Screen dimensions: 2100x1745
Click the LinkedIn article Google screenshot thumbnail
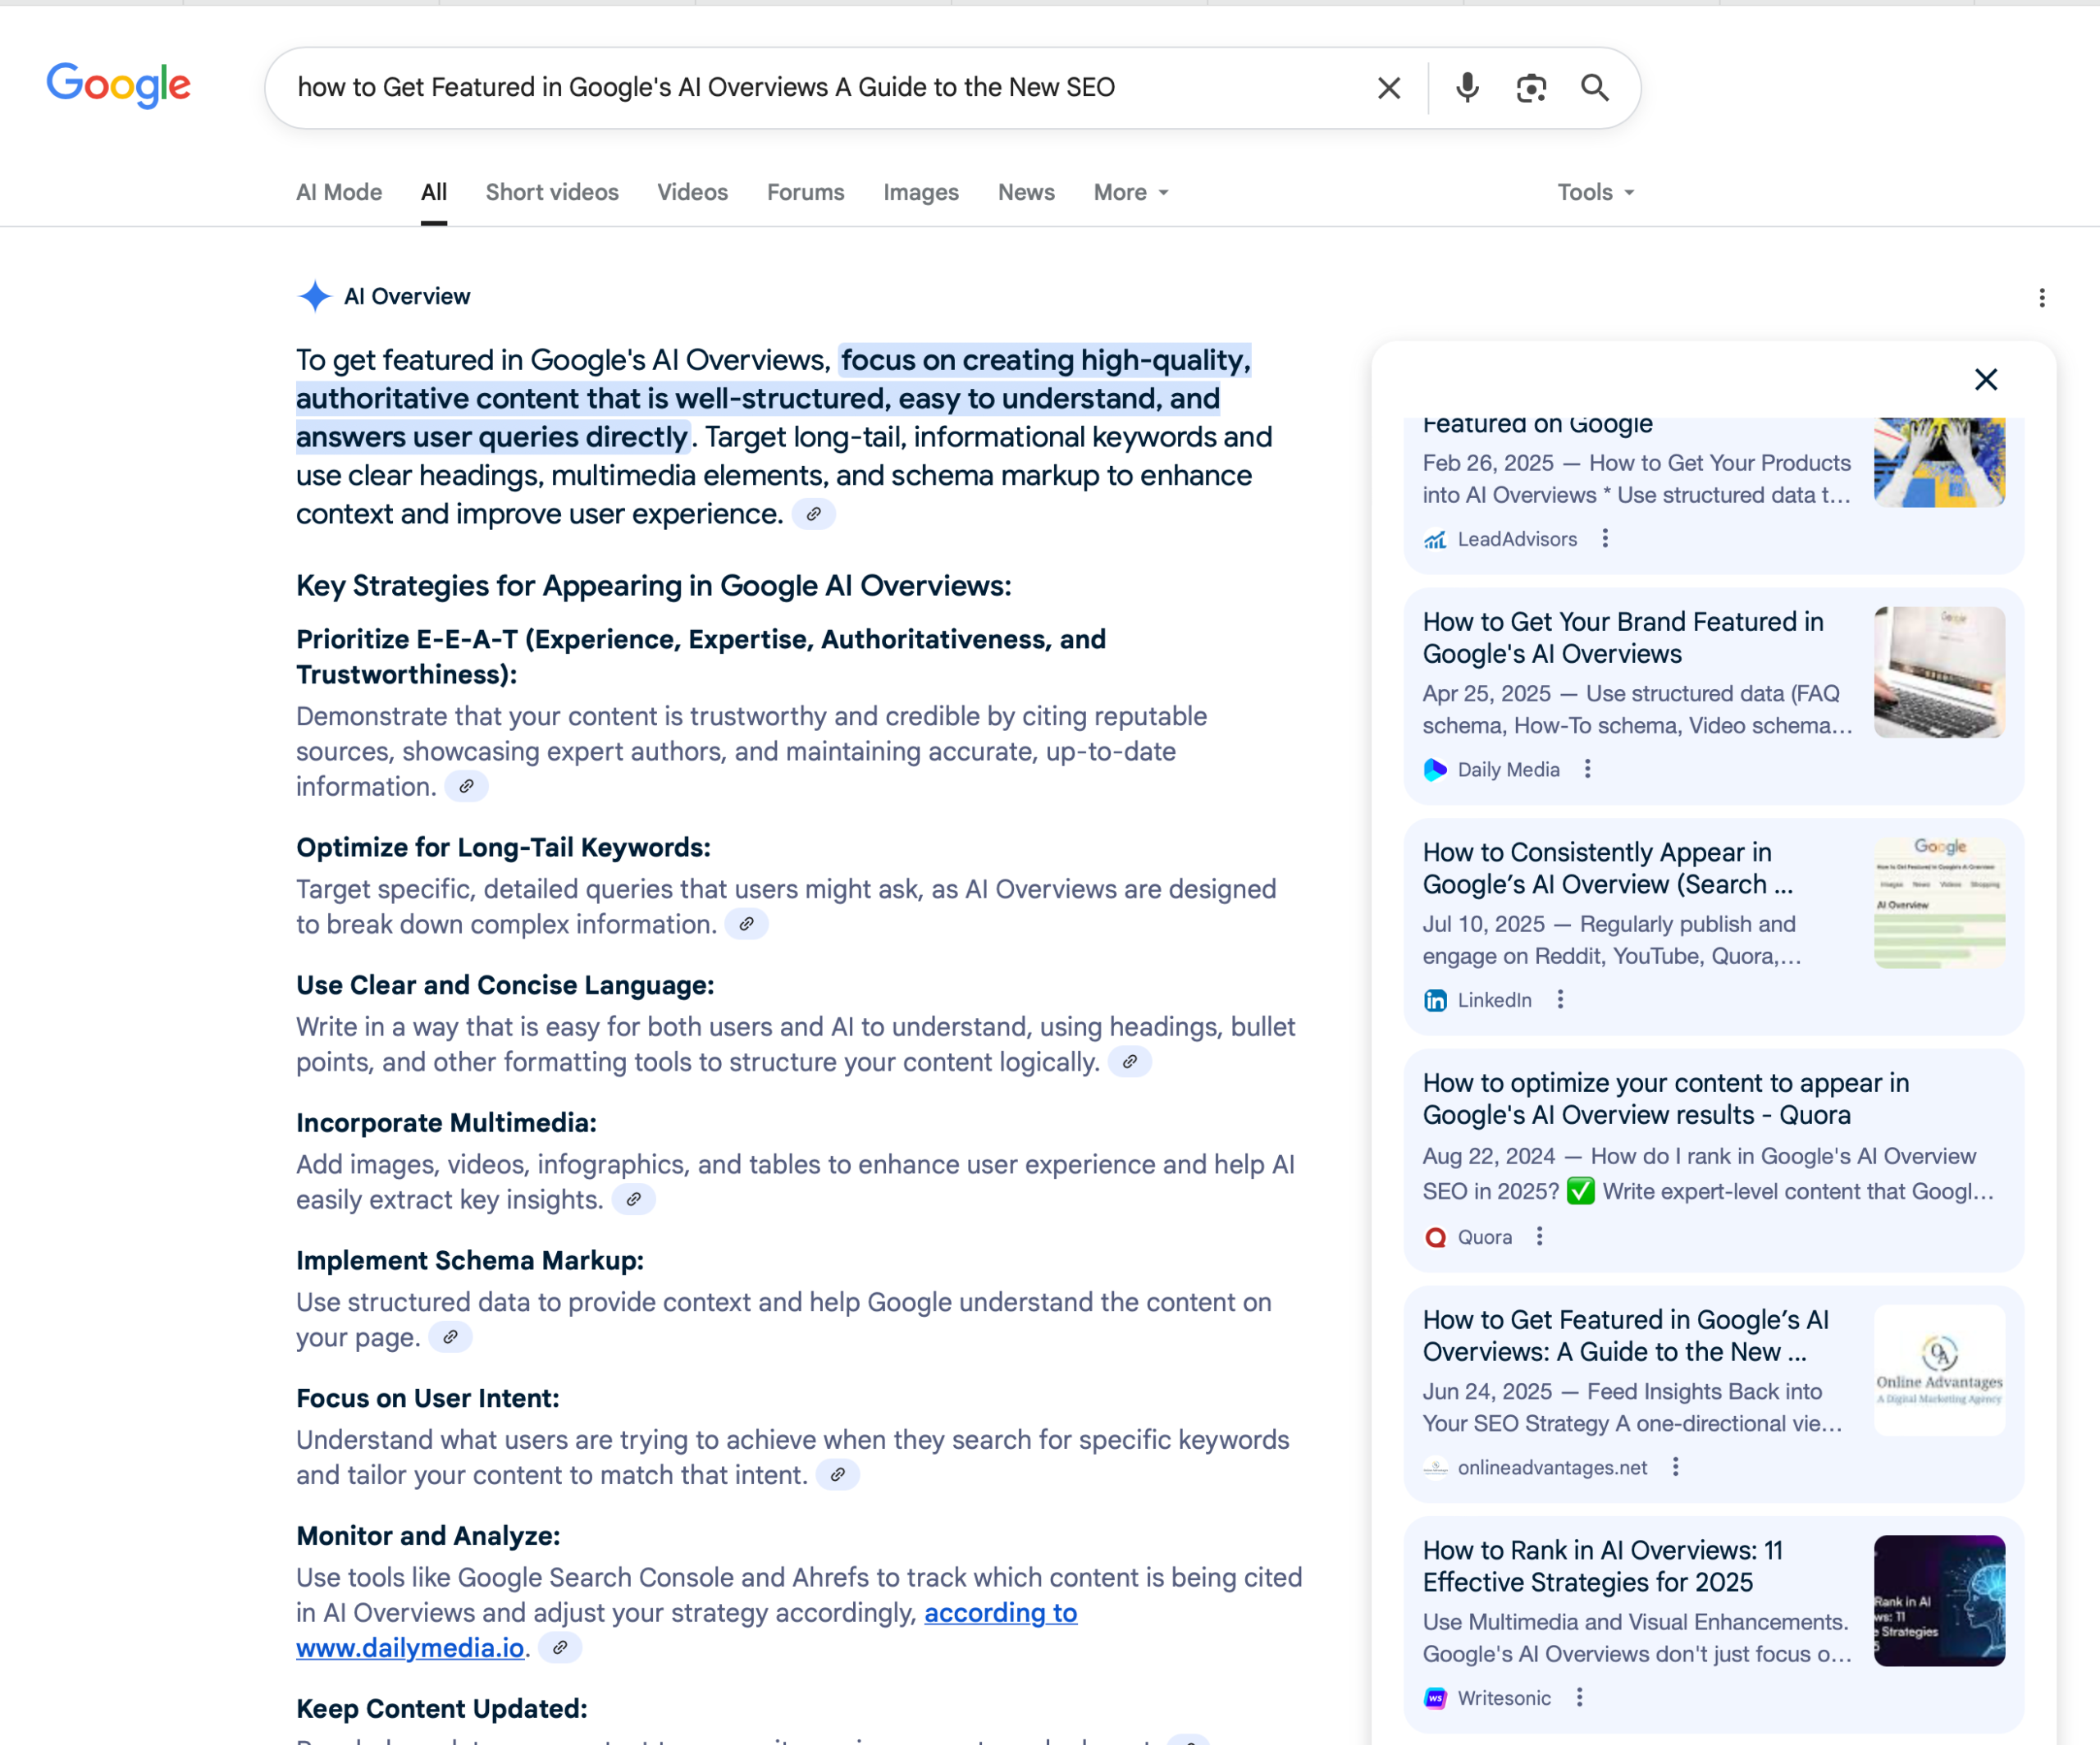(1939, 903)
